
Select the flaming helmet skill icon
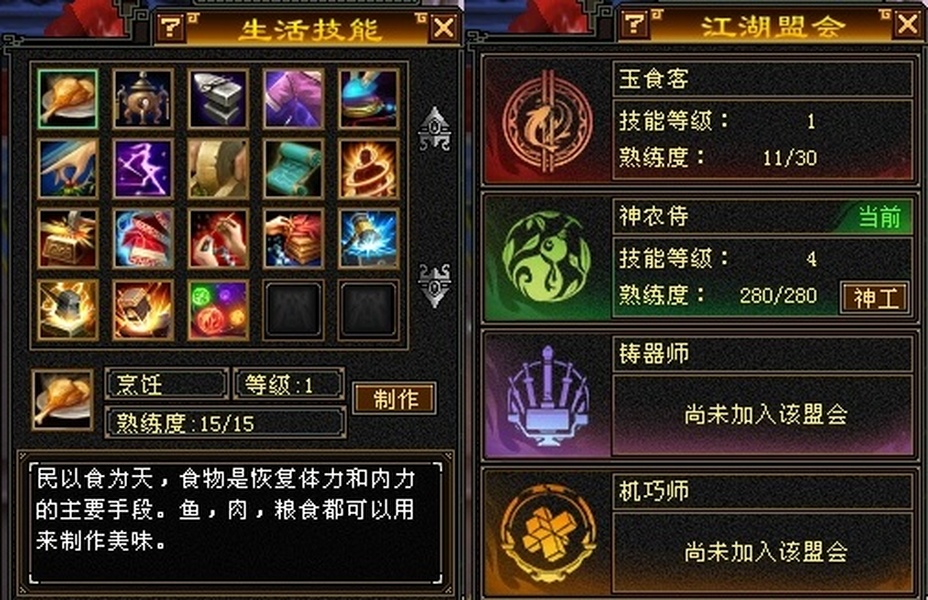pos(67,309)
